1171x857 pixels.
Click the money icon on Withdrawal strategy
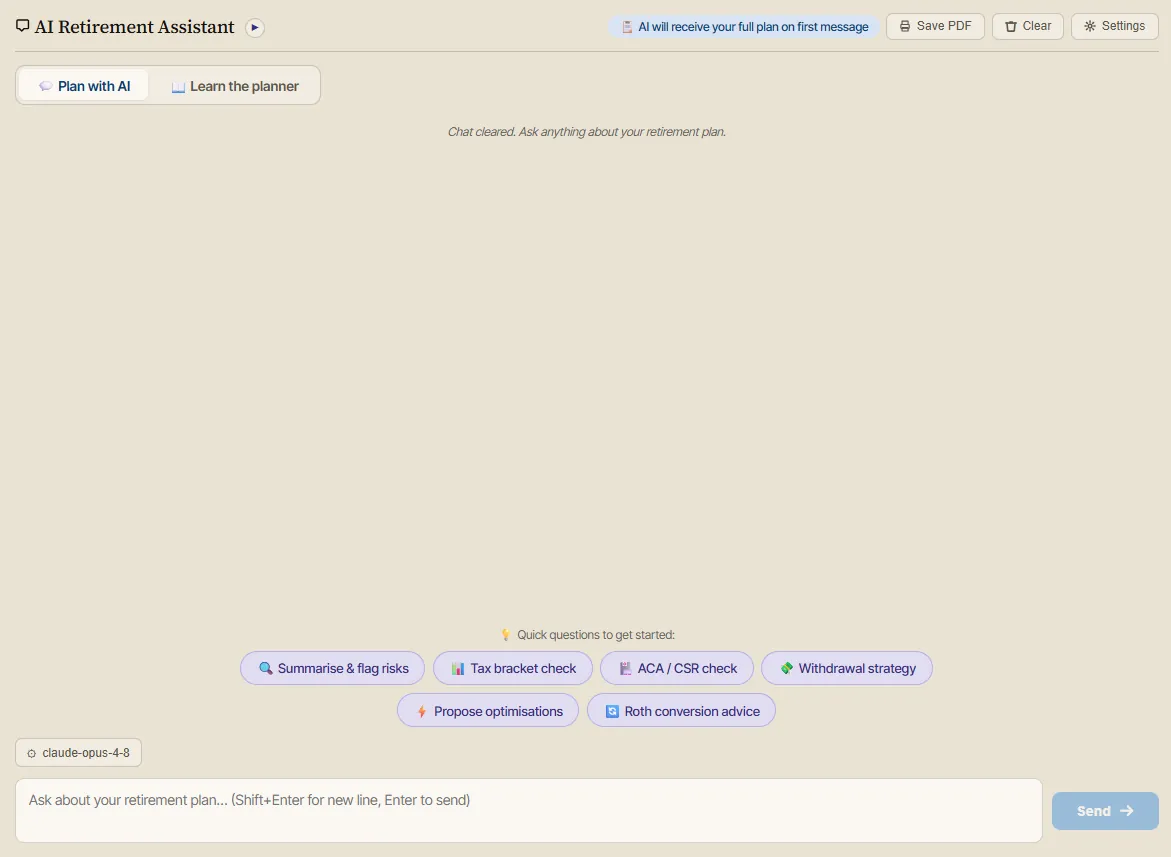coord(786,668)
